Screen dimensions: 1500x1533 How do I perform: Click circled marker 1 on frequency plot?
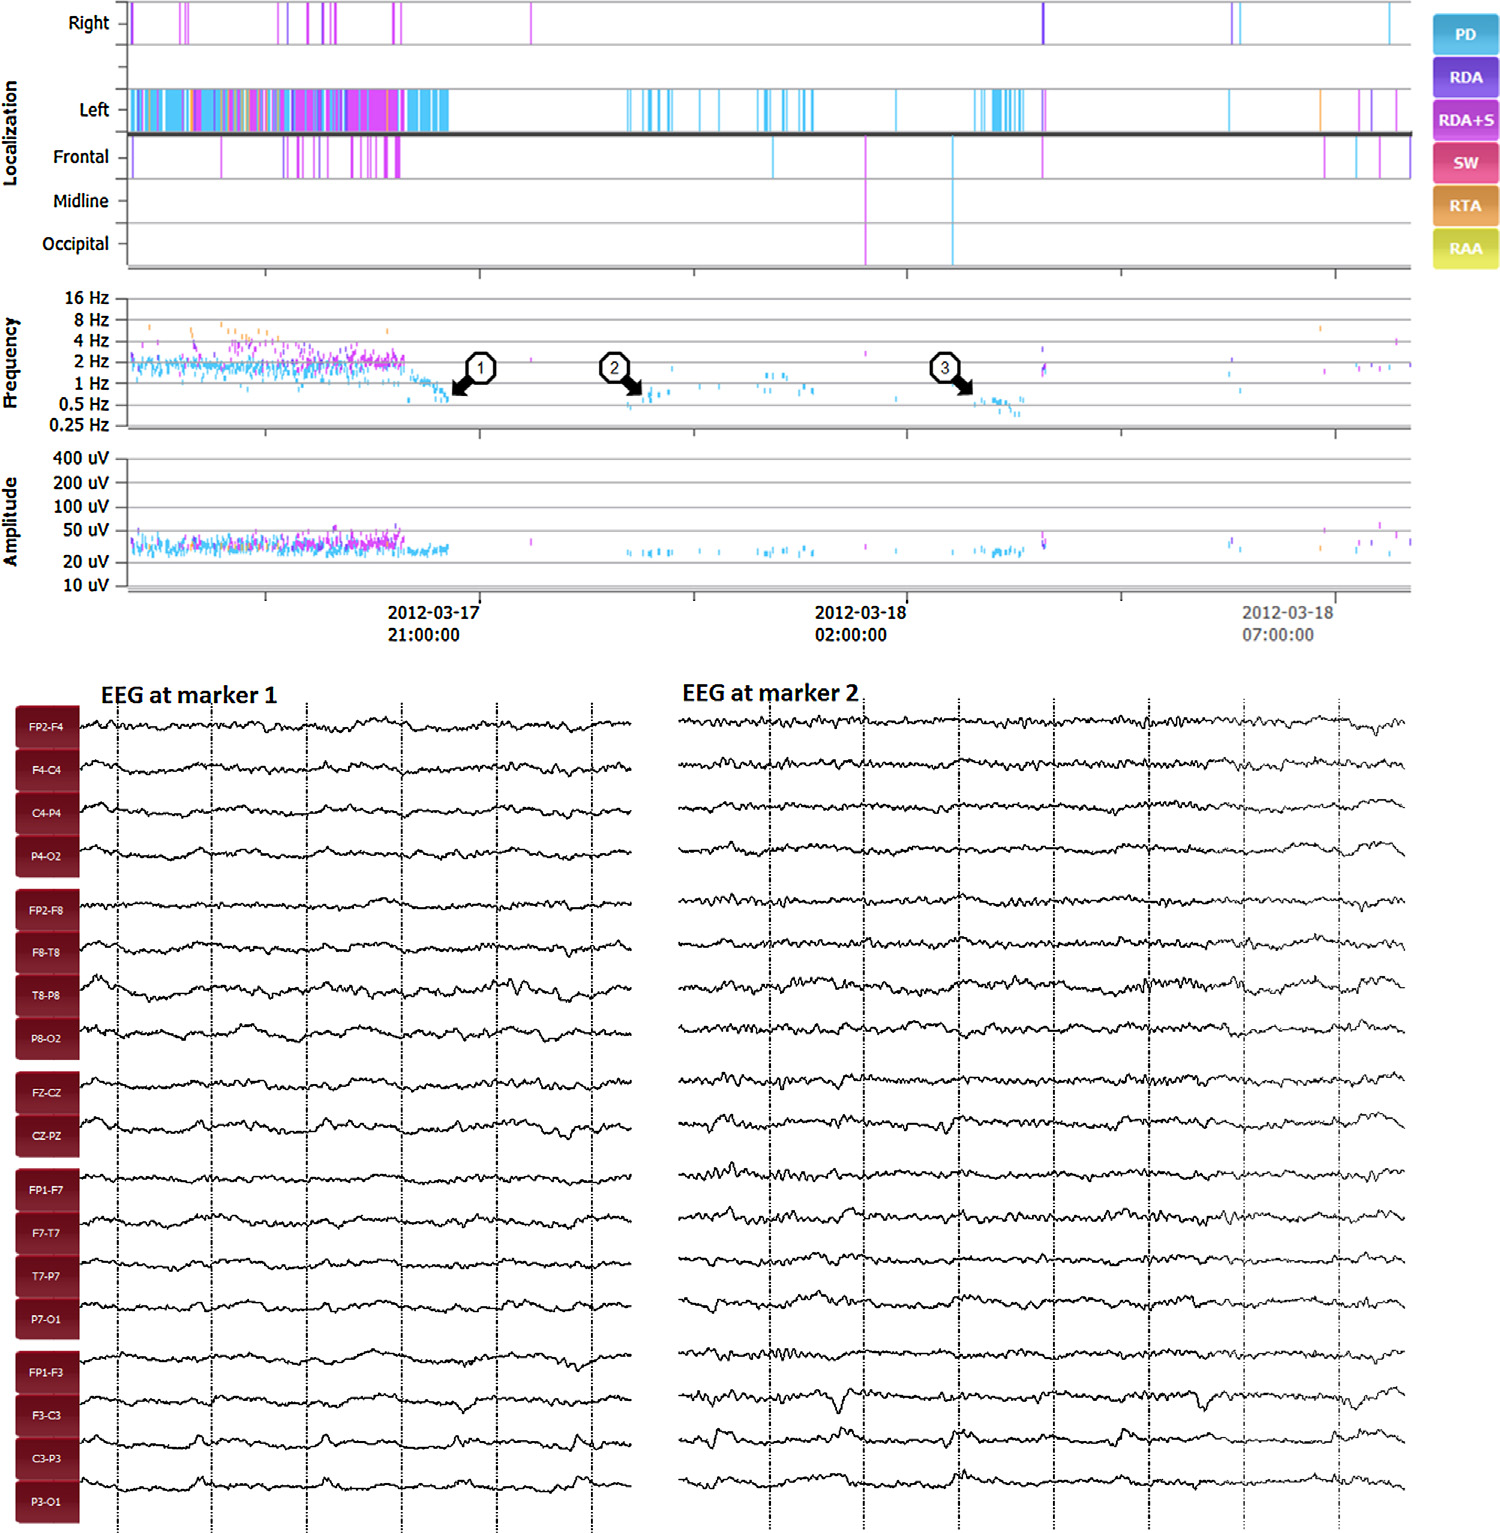480,368
